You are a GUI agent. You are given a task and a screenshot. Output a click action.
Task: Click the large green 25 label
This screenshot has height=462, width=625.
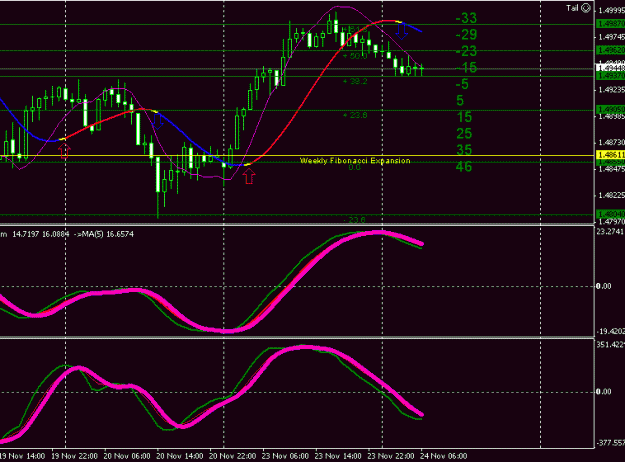click(464, 134)
